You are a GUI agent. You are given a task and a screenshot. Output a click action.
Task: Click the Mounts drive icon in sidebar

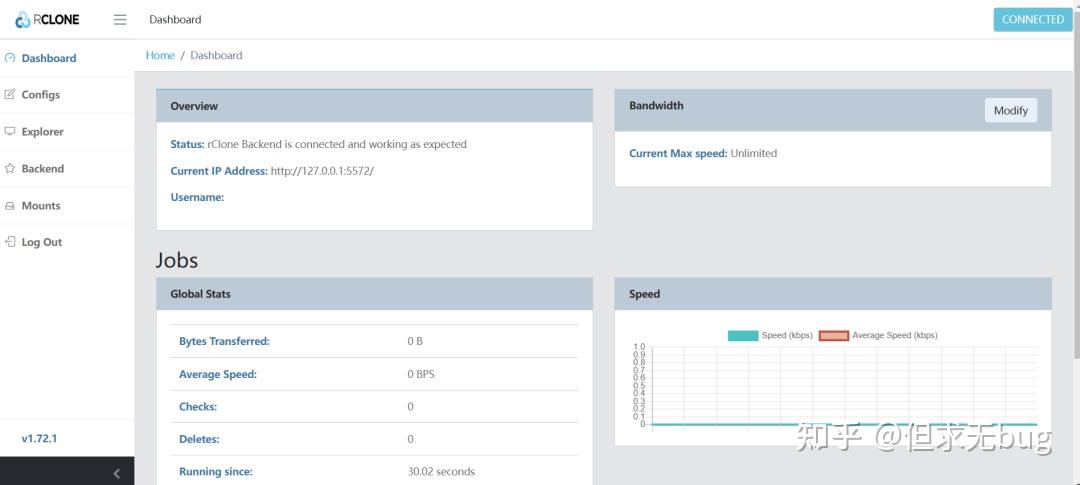click(10, 205)
